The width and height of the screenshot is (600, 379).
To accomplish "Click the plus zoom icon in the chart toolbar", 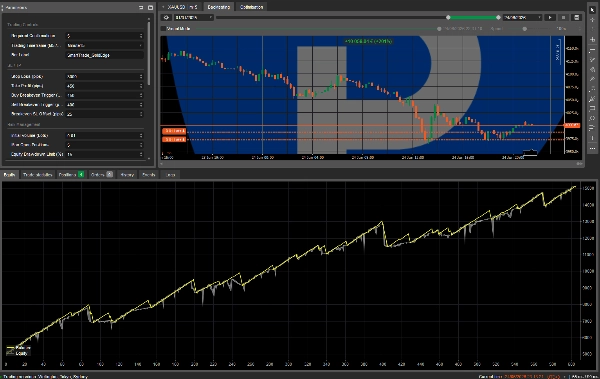I will pos(592,39).
